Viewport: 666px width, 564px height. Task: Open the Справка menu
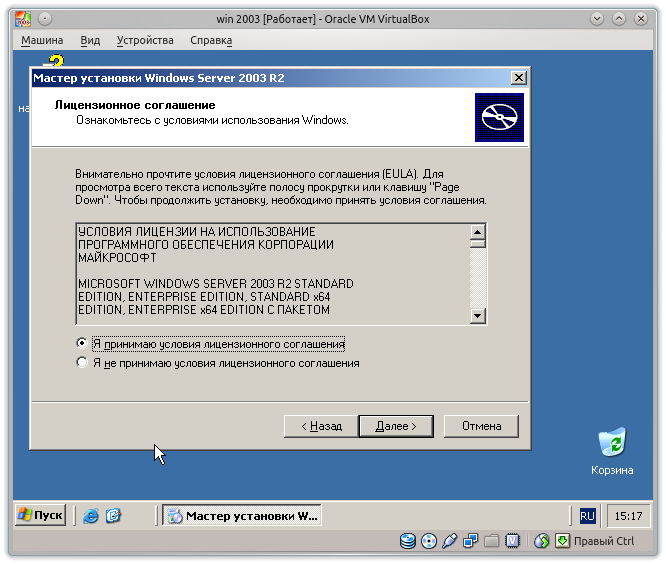tap(211, 40)
